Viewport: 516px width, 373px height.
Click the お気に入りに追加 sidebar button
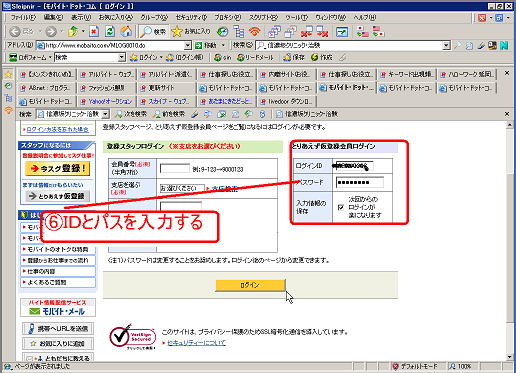pyautogui.click(x=58, y=343)
